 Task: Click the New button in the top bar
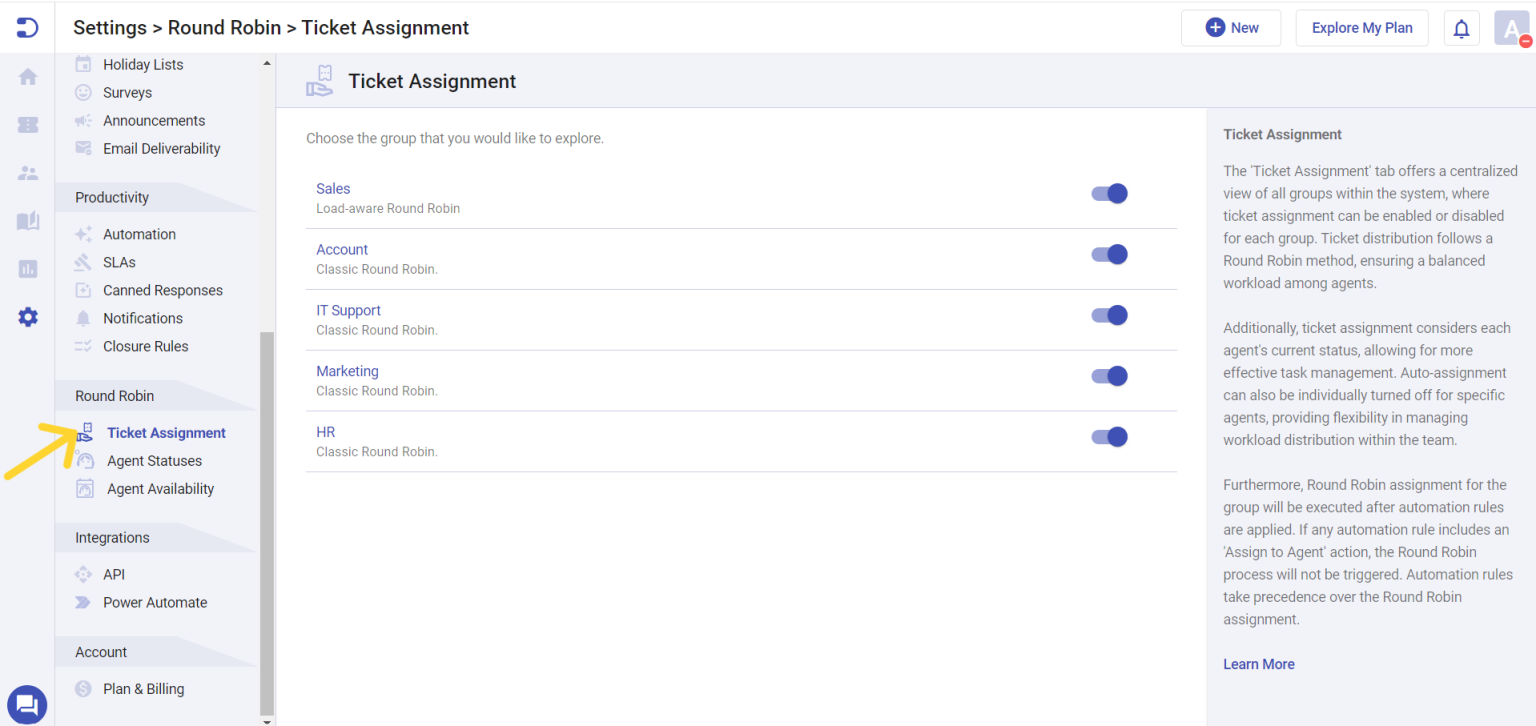tap(1231, 27)
